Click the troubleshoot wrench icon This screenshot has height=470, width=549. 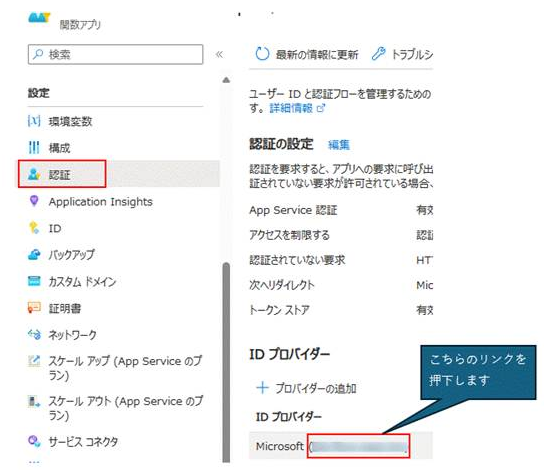[x=378, y=54]
